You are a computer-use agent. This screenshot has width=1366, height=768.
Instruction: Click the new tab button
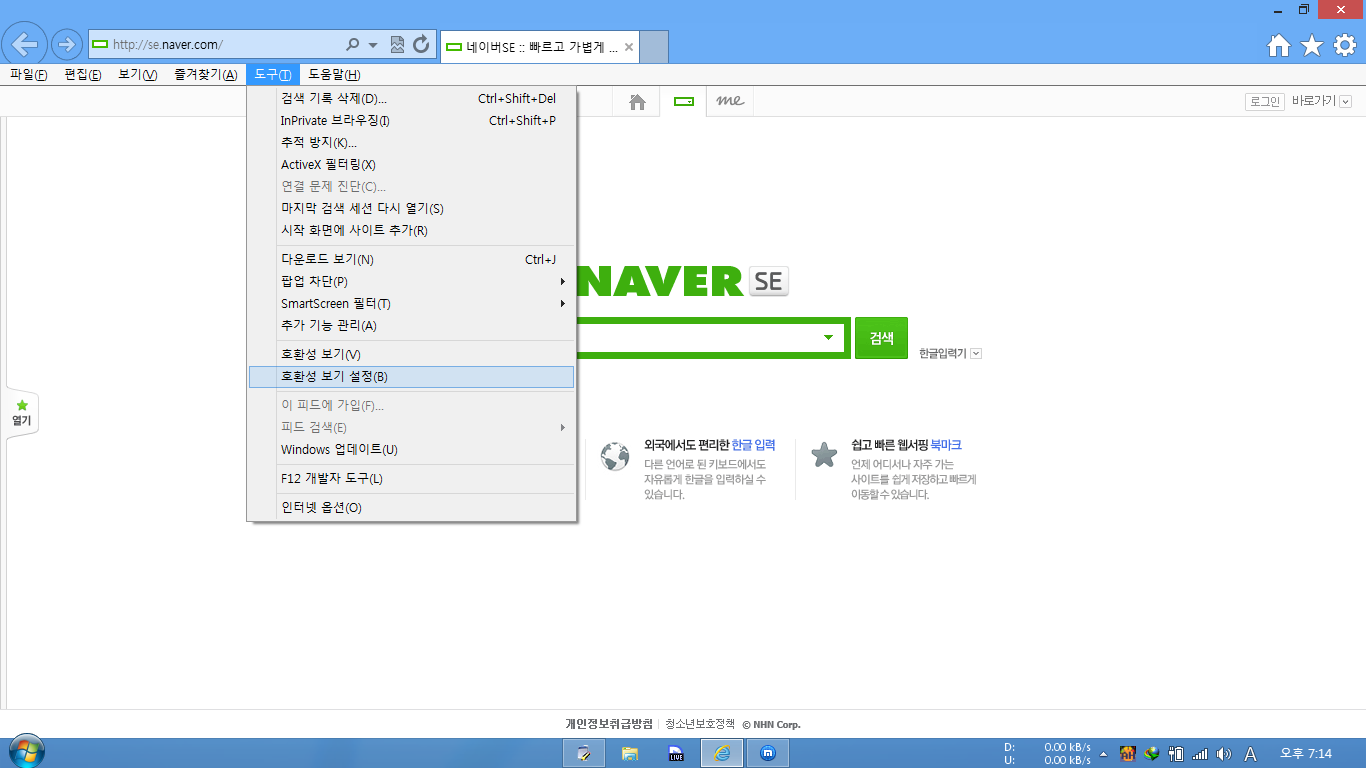pos(654,46)
